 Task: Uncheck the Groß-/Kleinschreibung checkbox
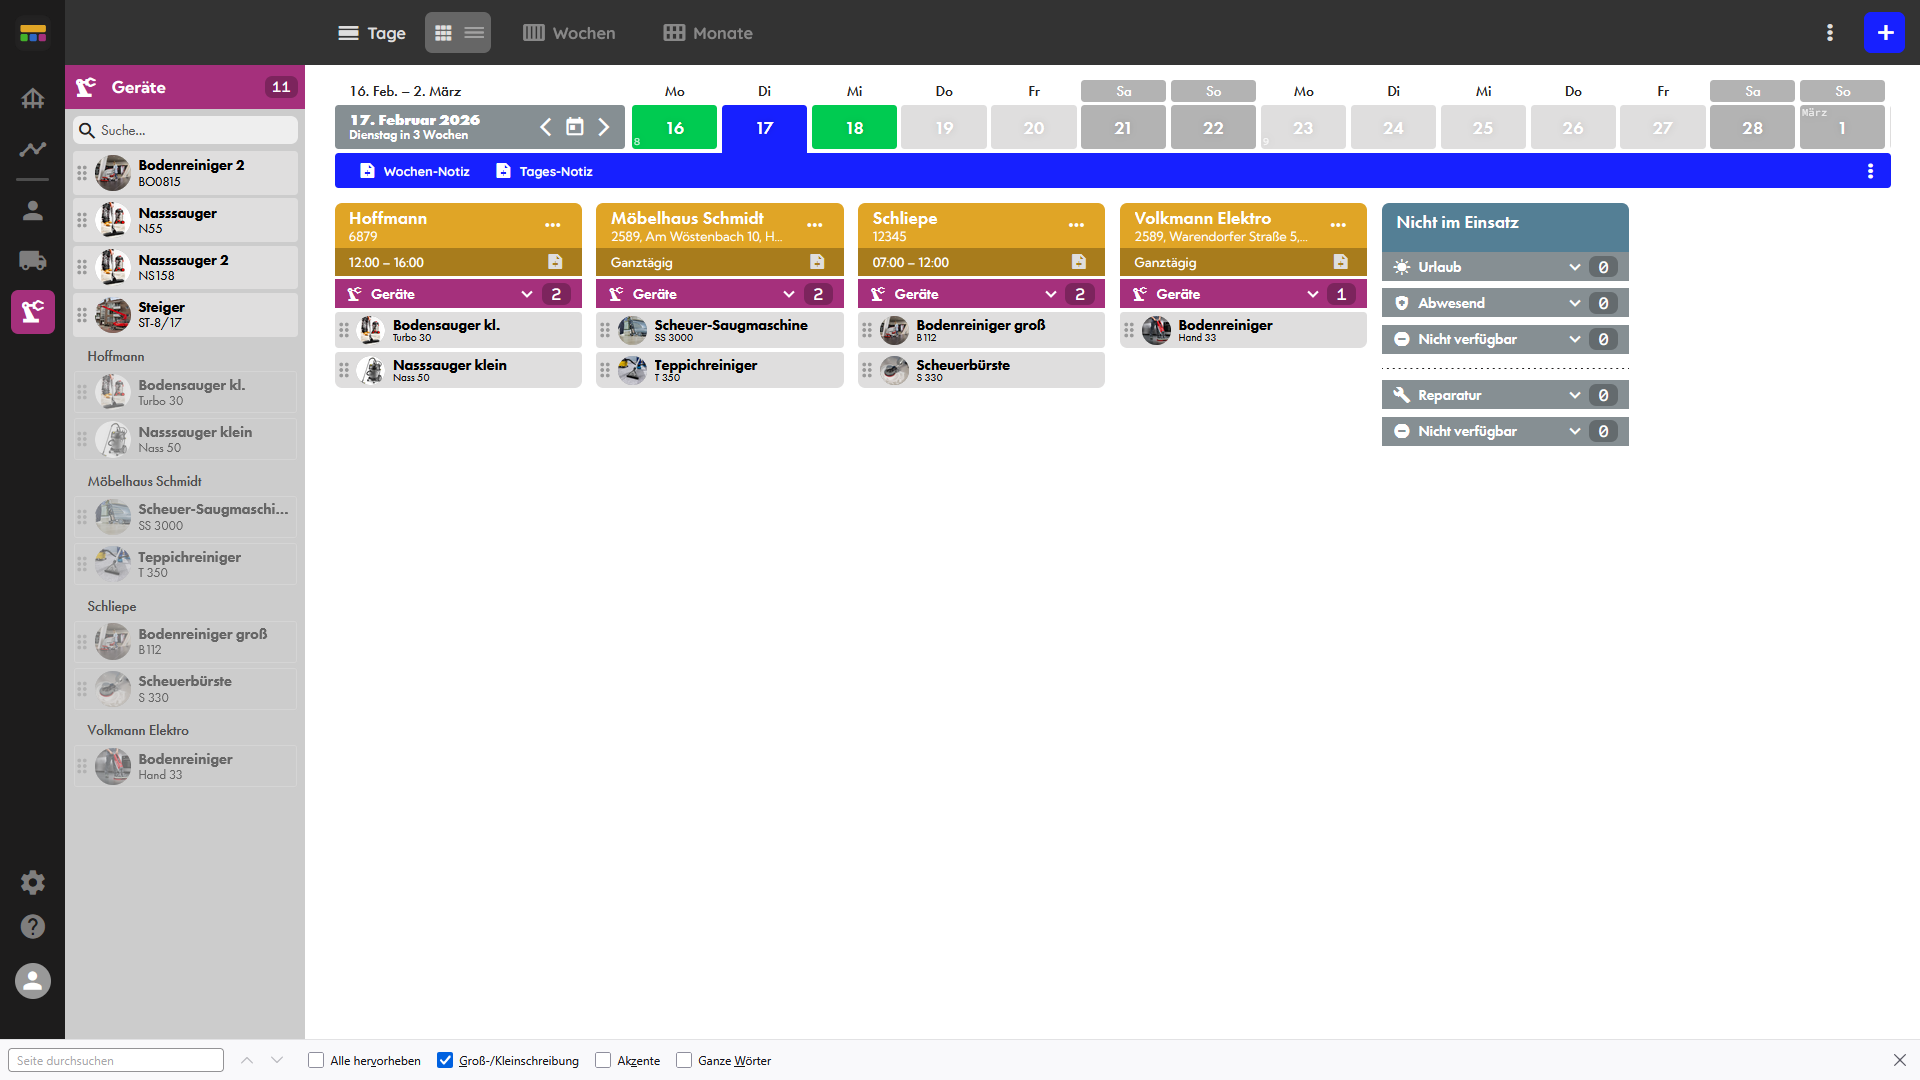(445, 1060)
